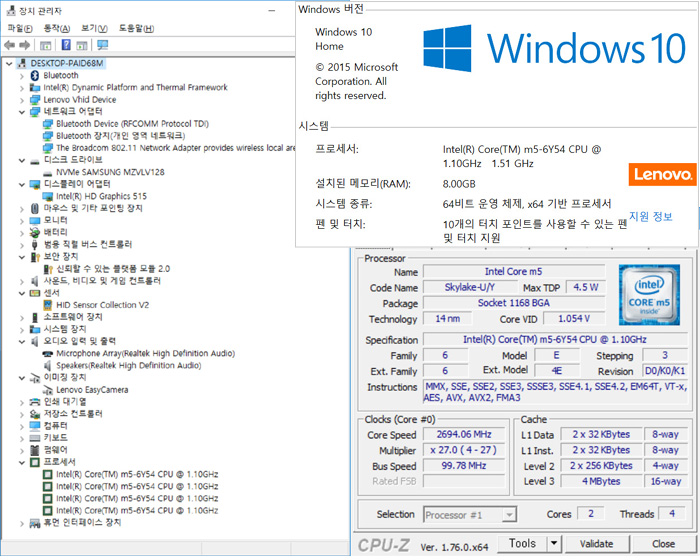Select the Bluetooth category icon
The width and height of the screenshot is (700, 560).
click(35, 75)
